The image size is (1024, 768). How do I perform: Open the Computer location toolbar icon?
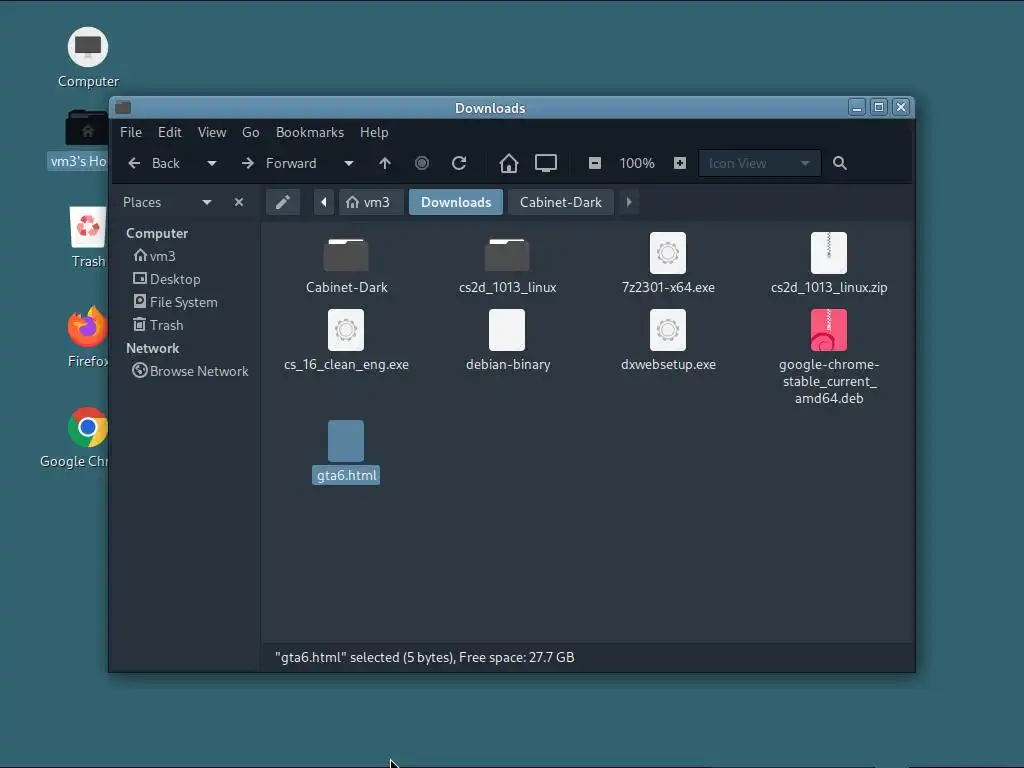(x=546, y=163)
